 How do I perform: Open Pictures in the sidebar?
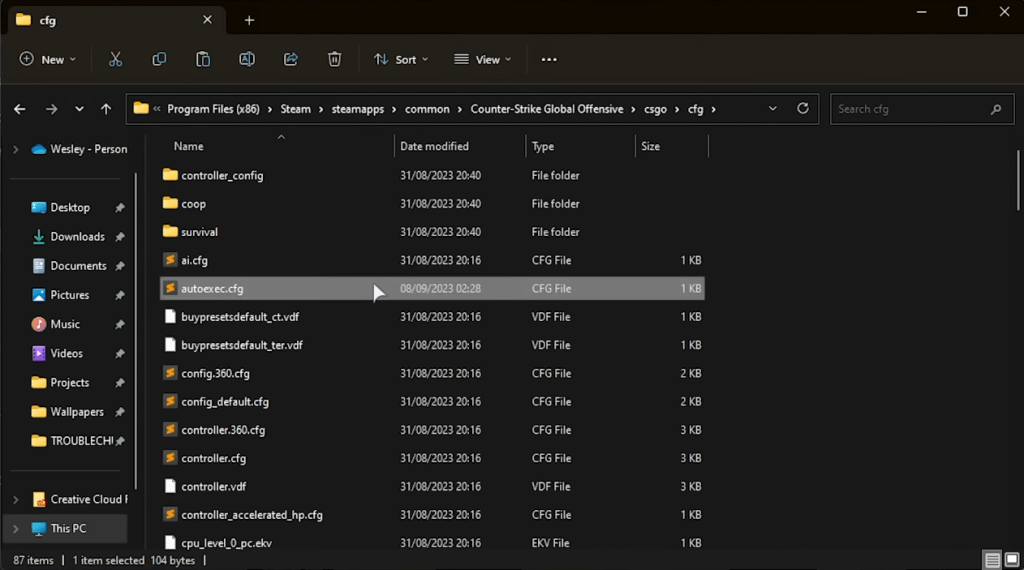(x=69, y=295)
